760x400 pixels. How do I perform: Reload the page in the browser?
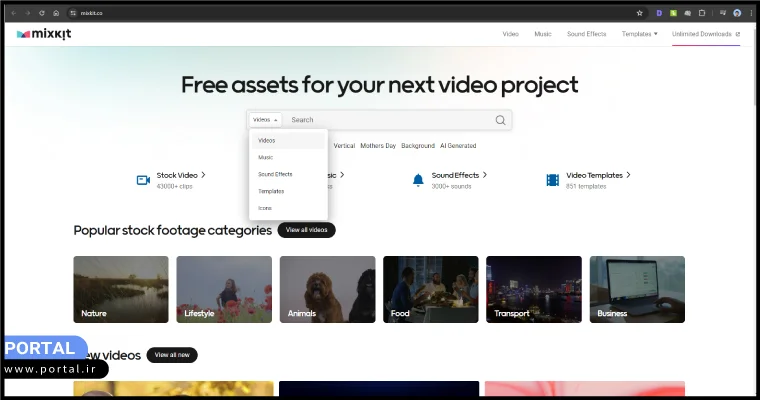click(41, 13)
